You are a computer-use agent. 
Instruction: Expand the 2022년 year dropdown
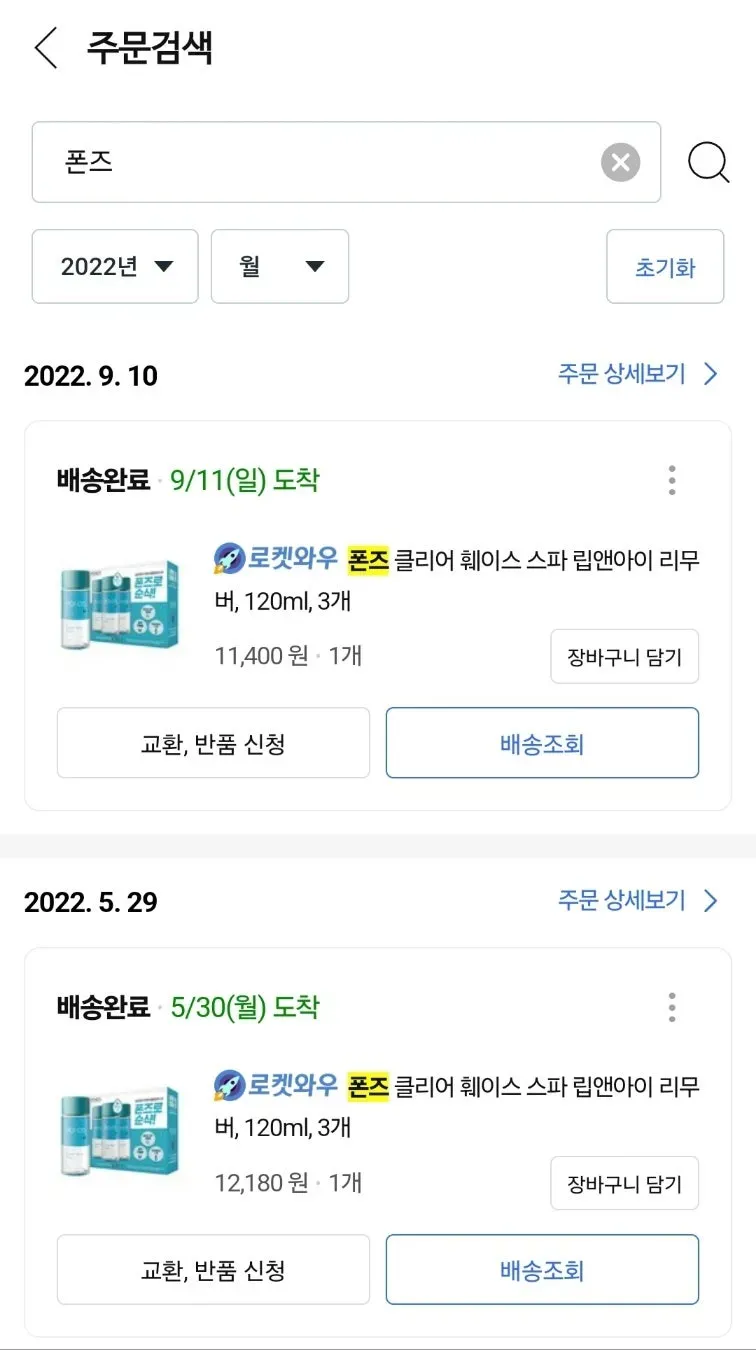[x=115, y=266]
